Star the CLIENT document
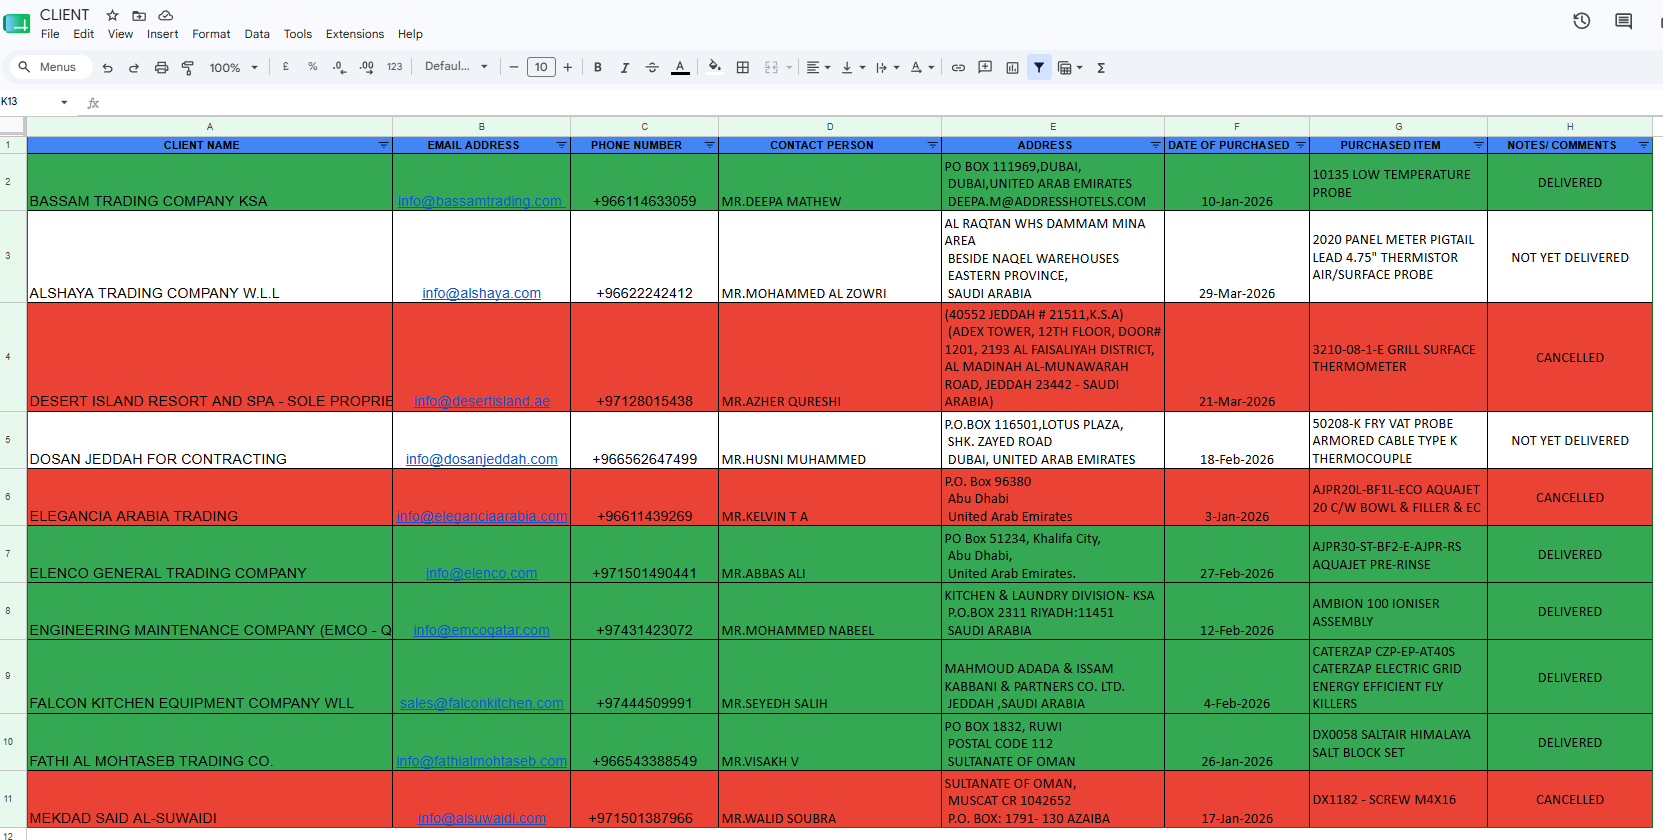This screenshot has height=840, width=1663. [113, 15]
